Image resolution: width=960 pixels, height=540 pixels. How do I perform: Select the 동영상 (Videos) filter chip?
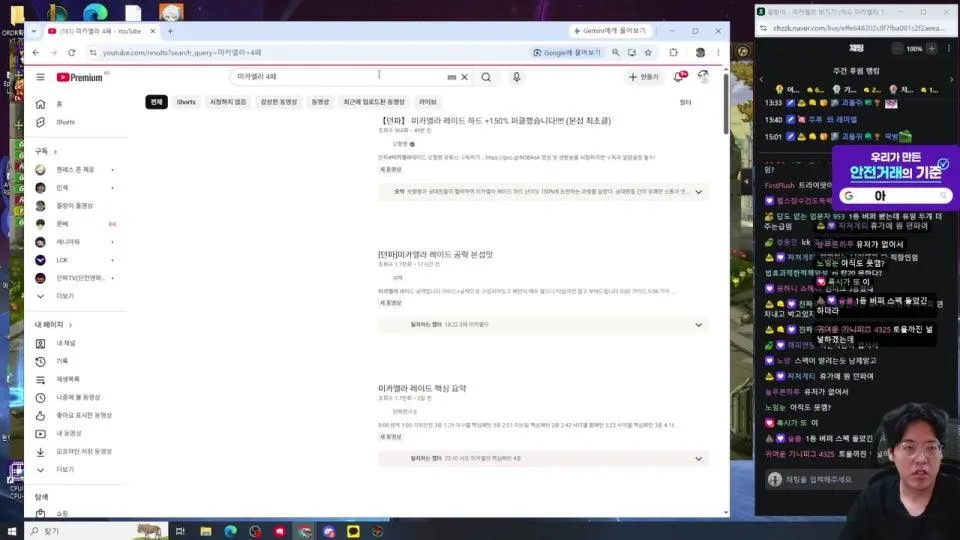pos(320,102)
